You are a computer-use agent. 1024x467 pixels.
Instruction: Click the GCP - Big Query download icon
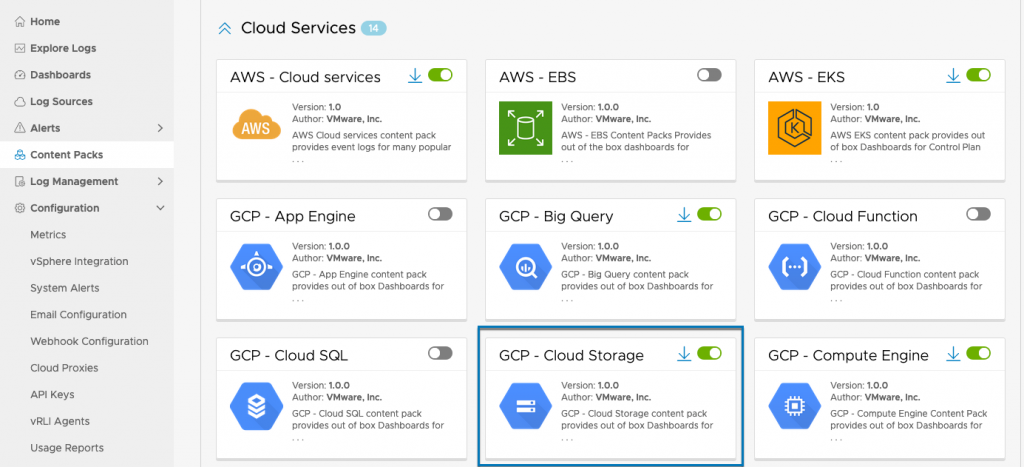coord(684,215)
